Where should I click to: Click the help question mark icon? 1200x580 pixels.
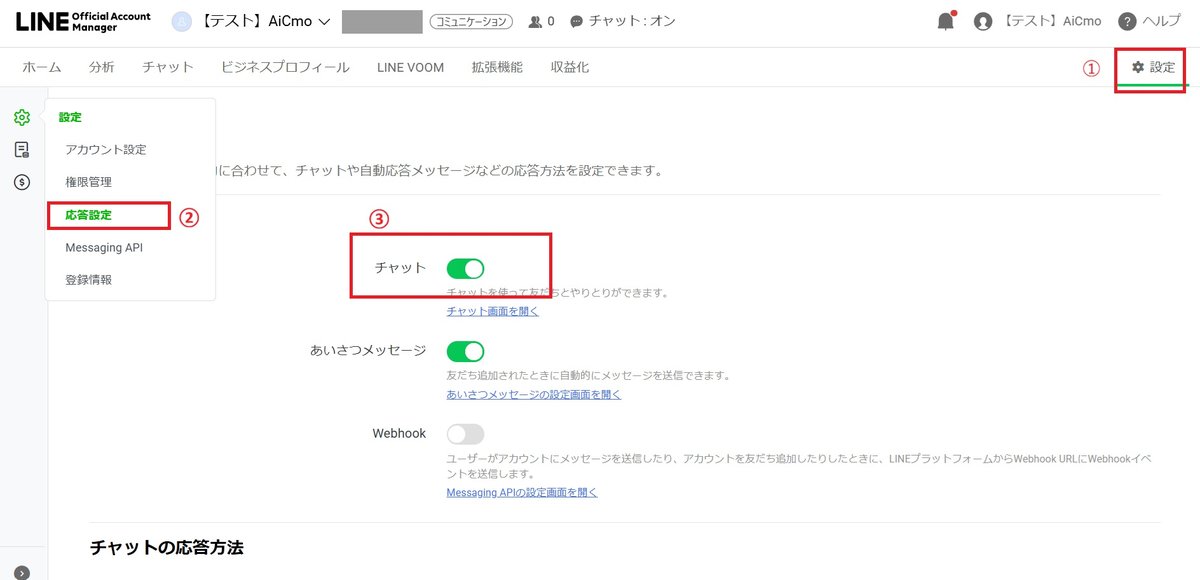point(1127,21)
